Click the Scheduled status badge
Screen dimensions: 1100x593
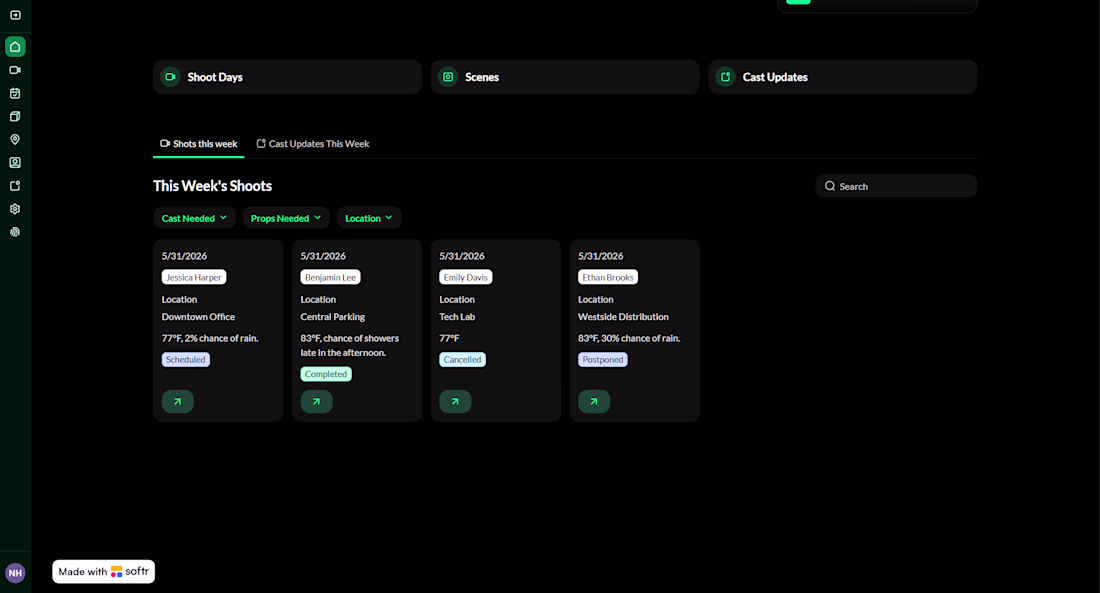186,359
